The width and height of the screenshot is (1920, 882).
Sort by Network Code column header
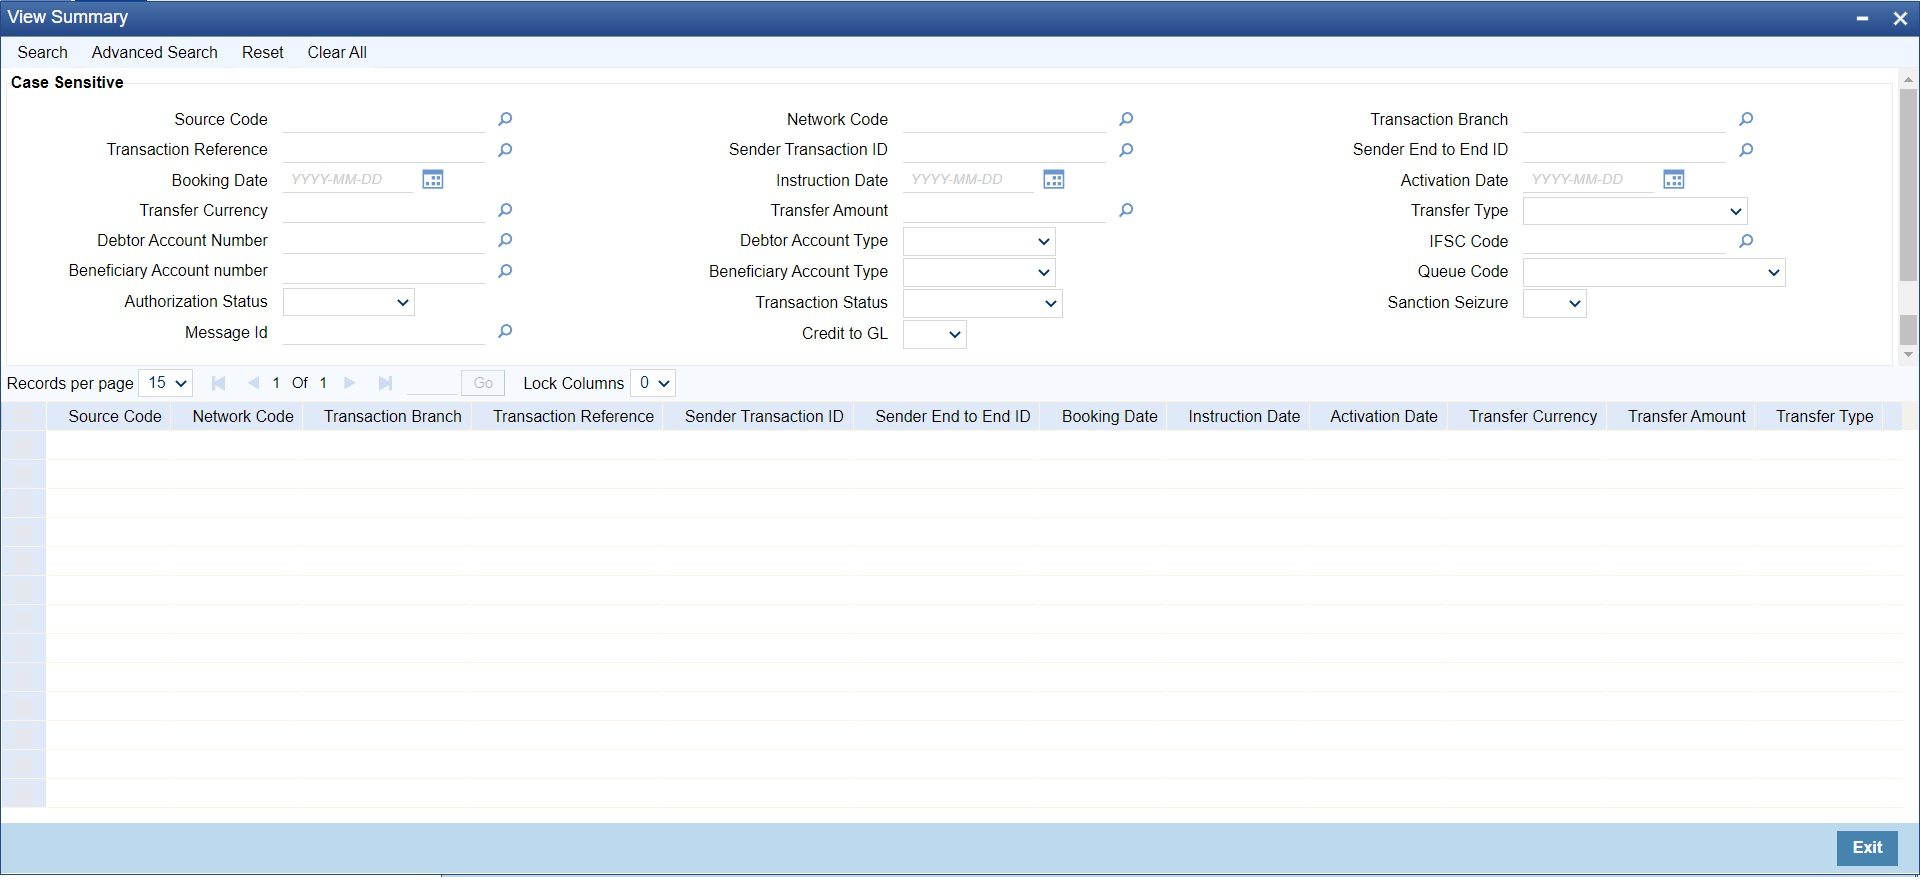pos(243,416)
